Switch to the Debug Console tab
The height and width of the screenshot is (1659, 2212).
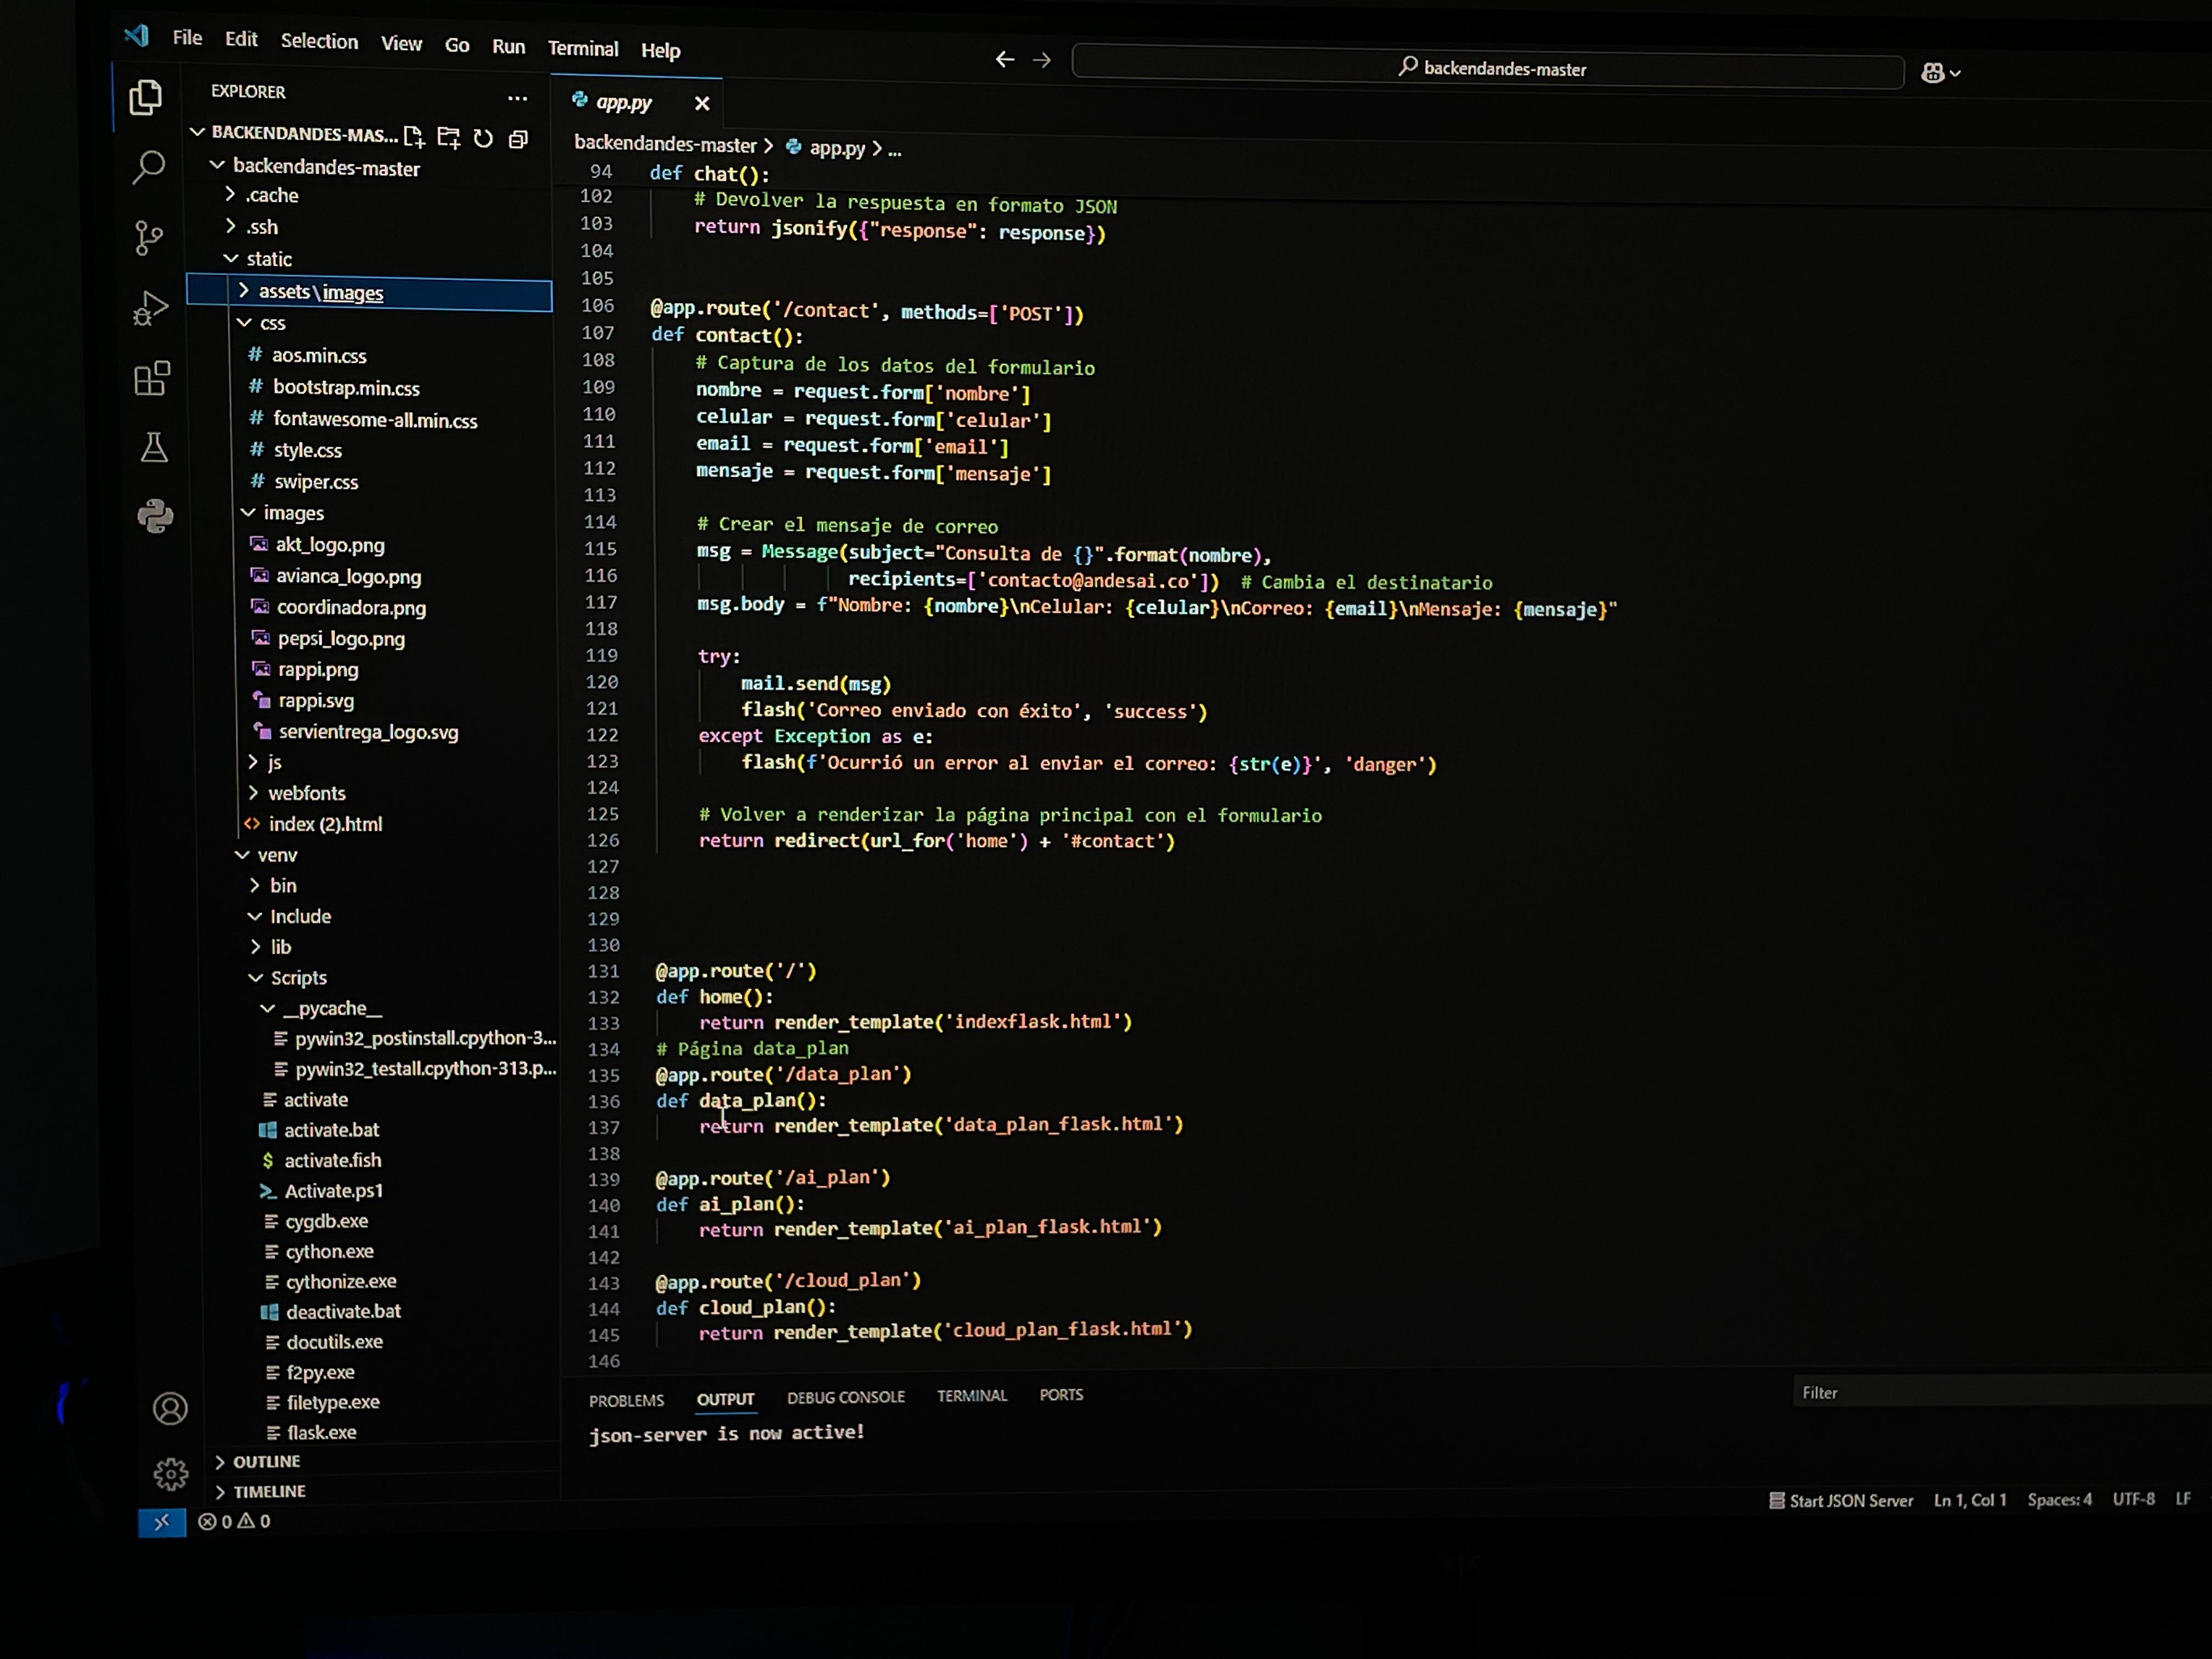point(846,1397)
